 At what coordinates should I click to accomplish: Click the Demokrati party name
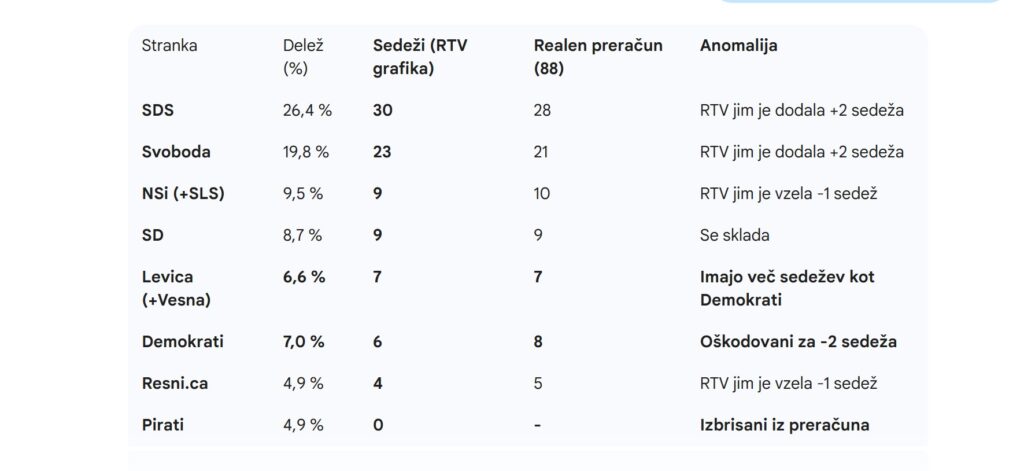pos(183,341)
